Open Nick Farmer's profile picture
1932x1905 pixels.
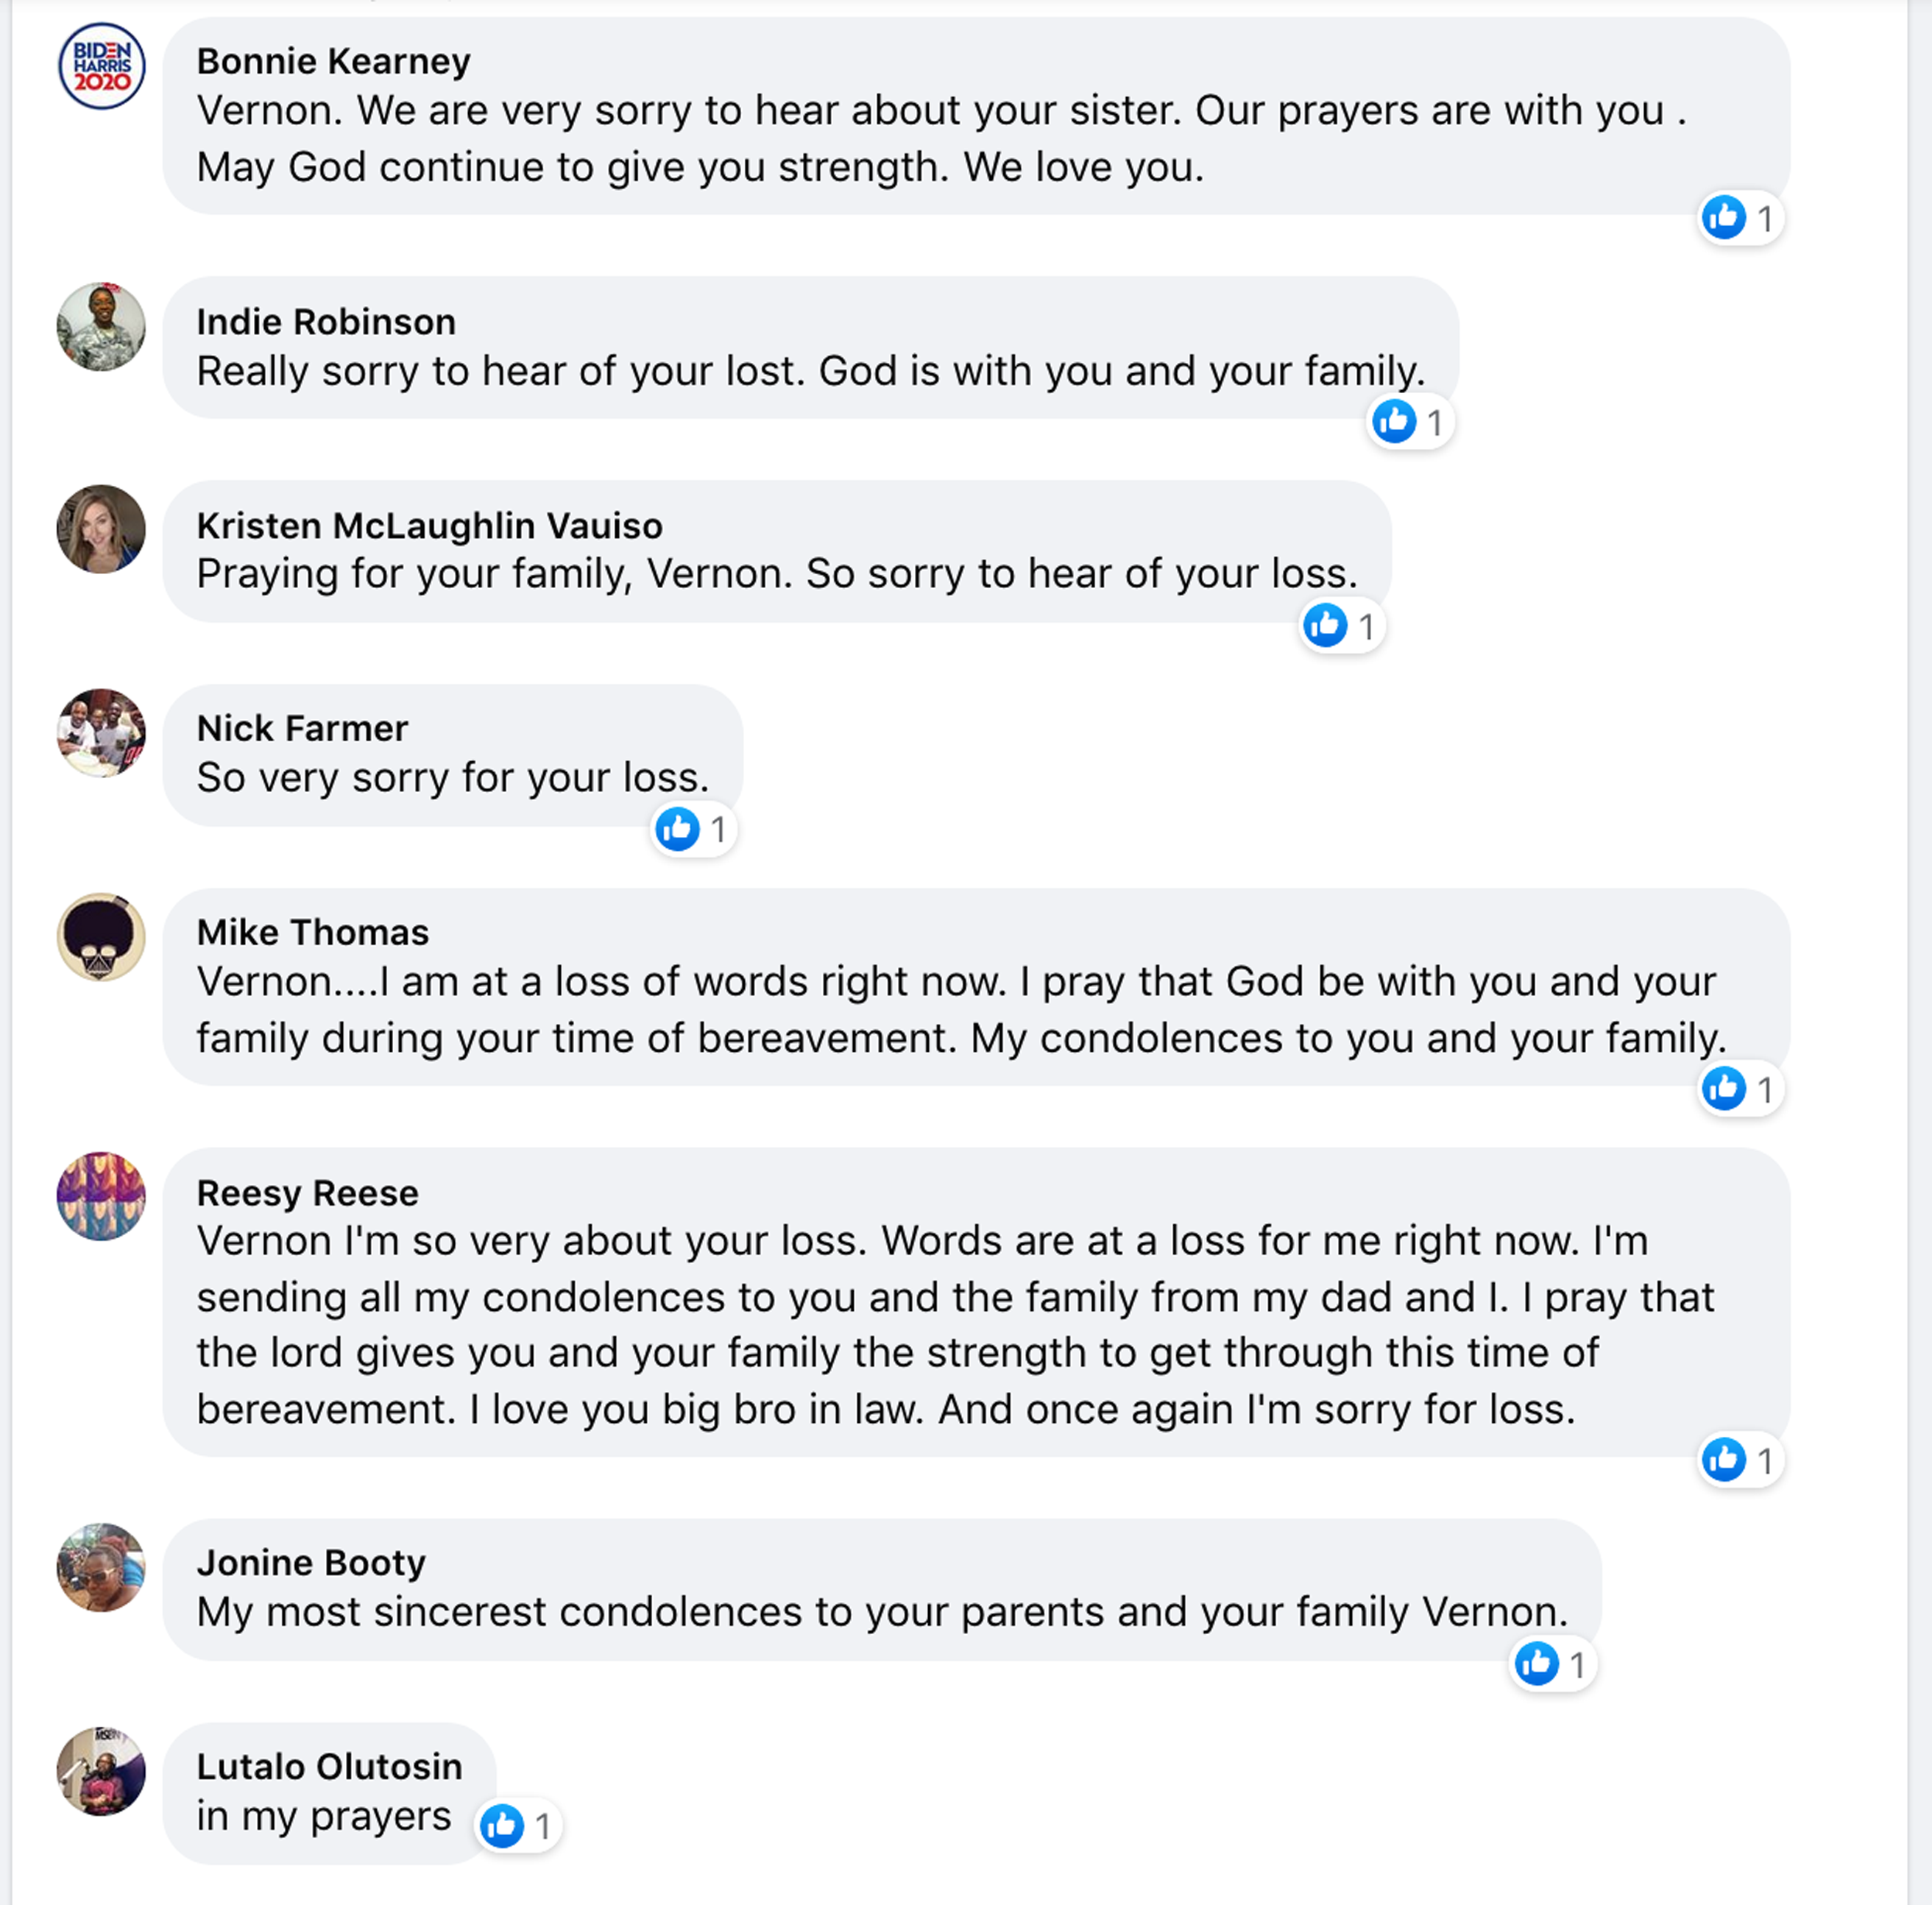(x=101, y=733)
